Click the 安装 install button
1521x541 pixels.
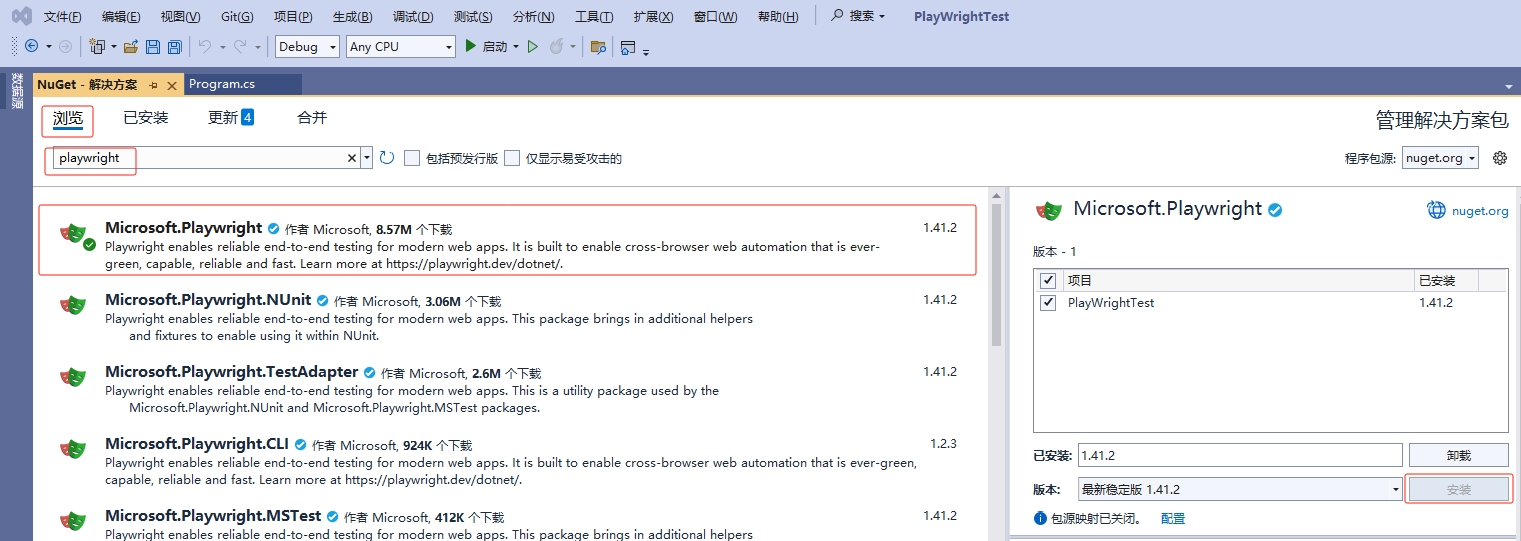point(1458,489)
